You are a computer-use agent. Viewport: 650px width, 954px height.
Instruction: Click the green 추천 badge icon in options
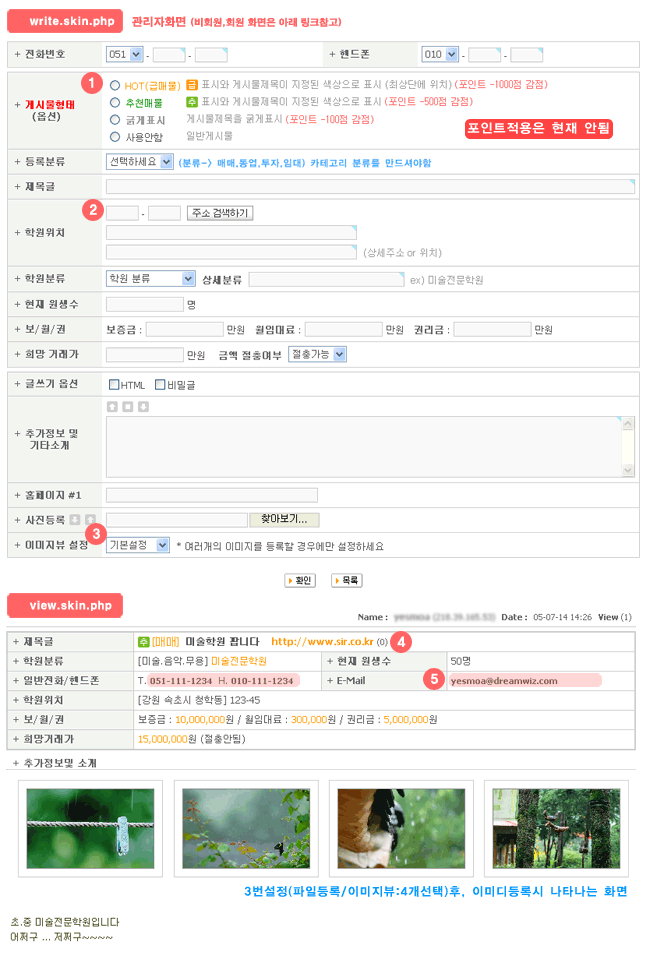tap(192, 102)
